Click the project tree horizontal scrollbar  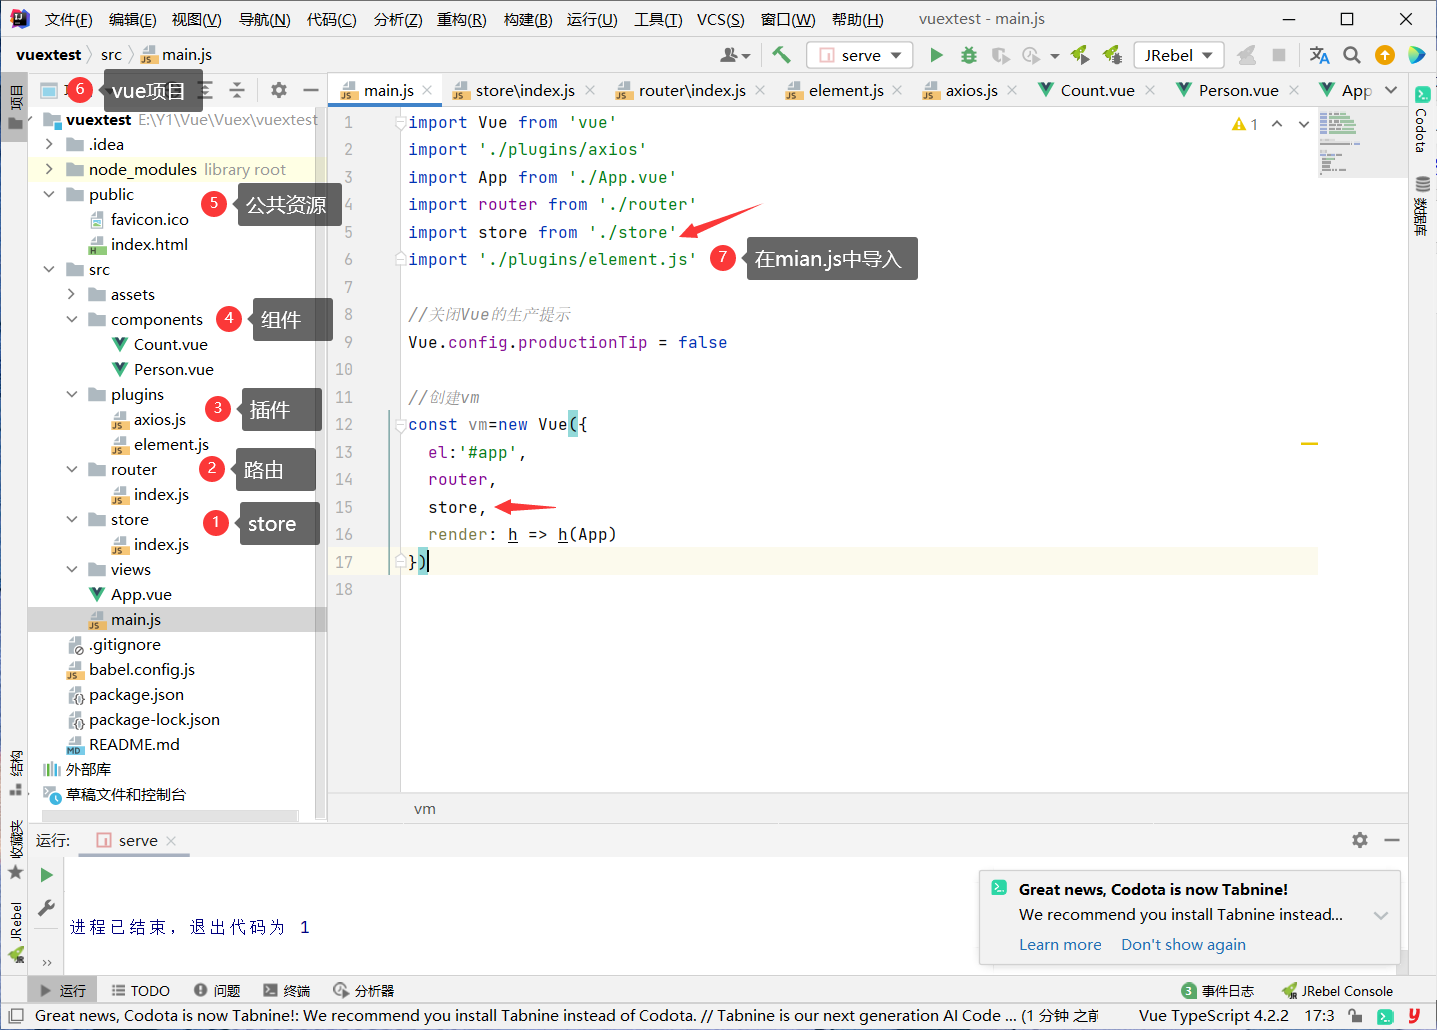pyautogui.click(x=170, y=815)
